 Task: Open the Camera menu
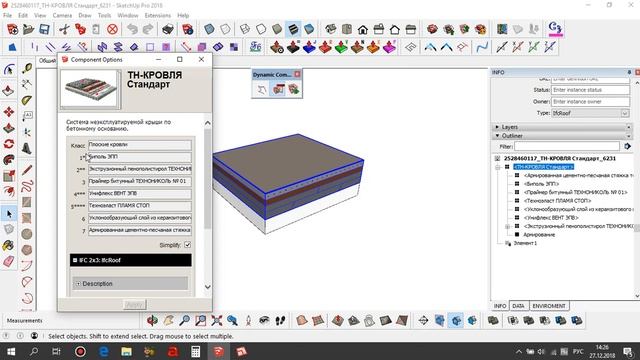(62, 15)
